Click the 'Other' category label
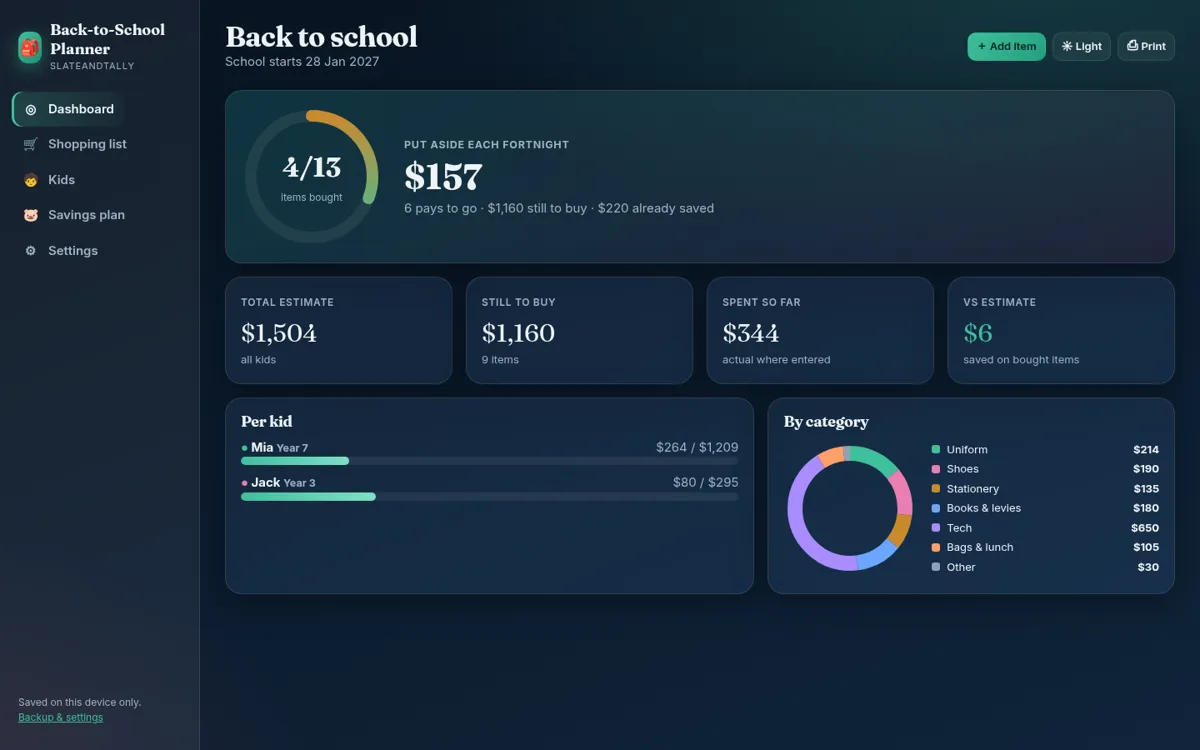Image resolution: width=1200 pixels, height=750 pixels. click(x=961, y=567)
